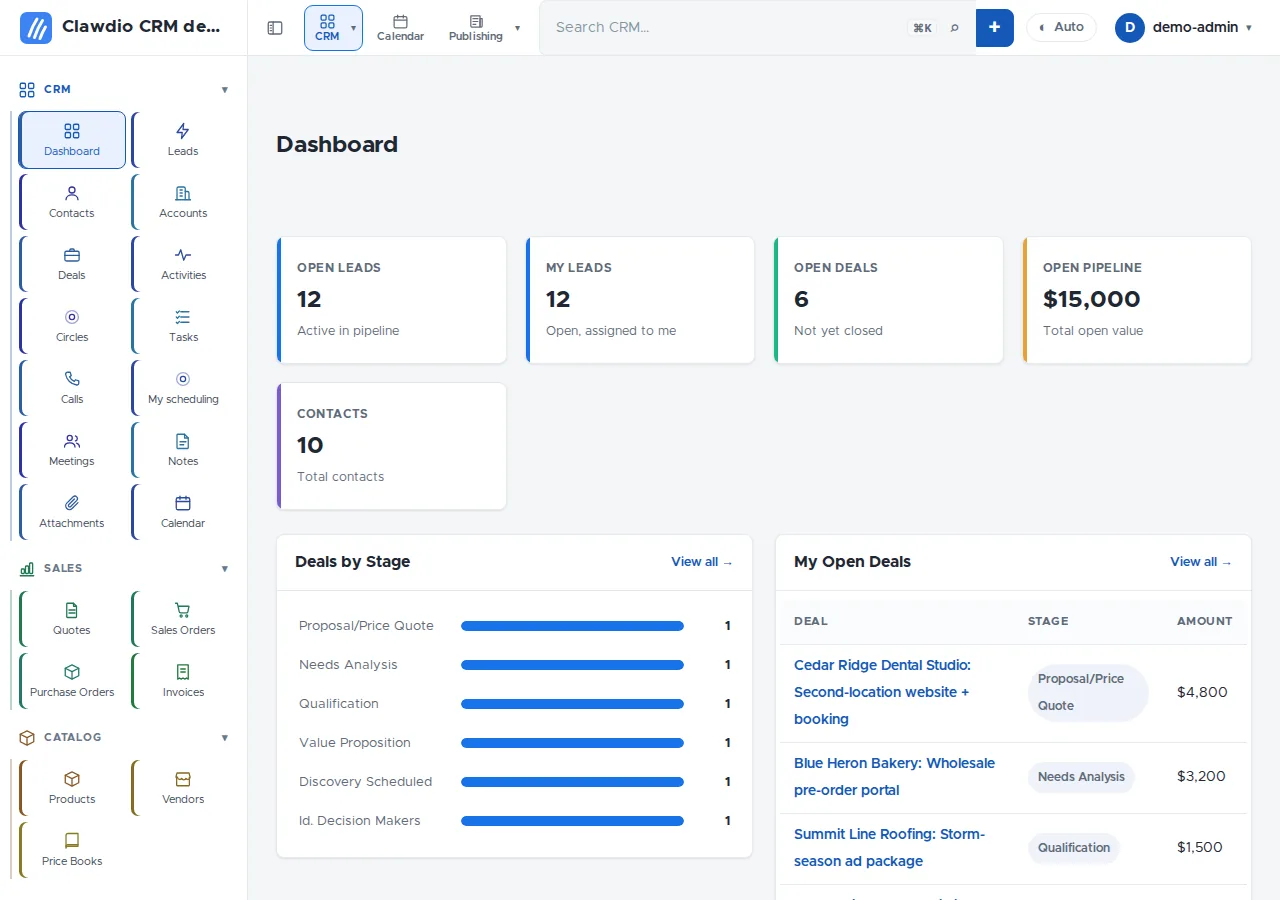Open the Open Leads stat card
The image size is (1280, 900).
pyautogui.click(x=392, y=300)
